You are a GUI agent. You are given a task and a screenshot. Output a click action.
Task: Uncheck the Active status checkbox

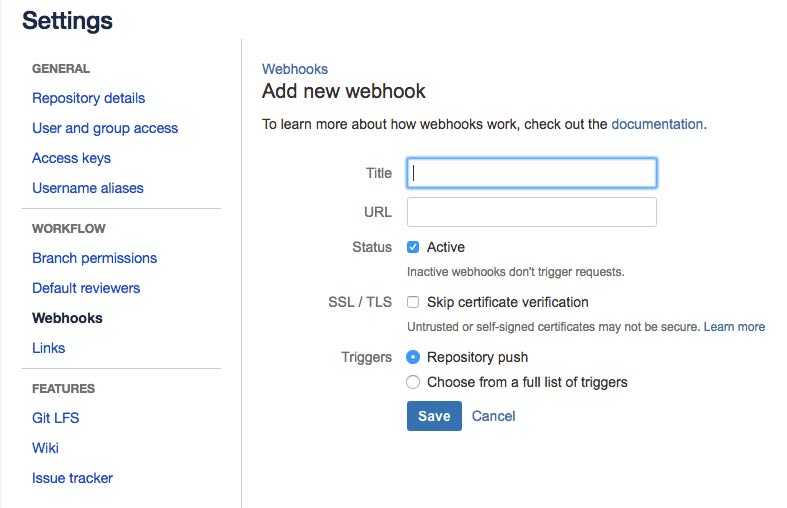(413, 247)
